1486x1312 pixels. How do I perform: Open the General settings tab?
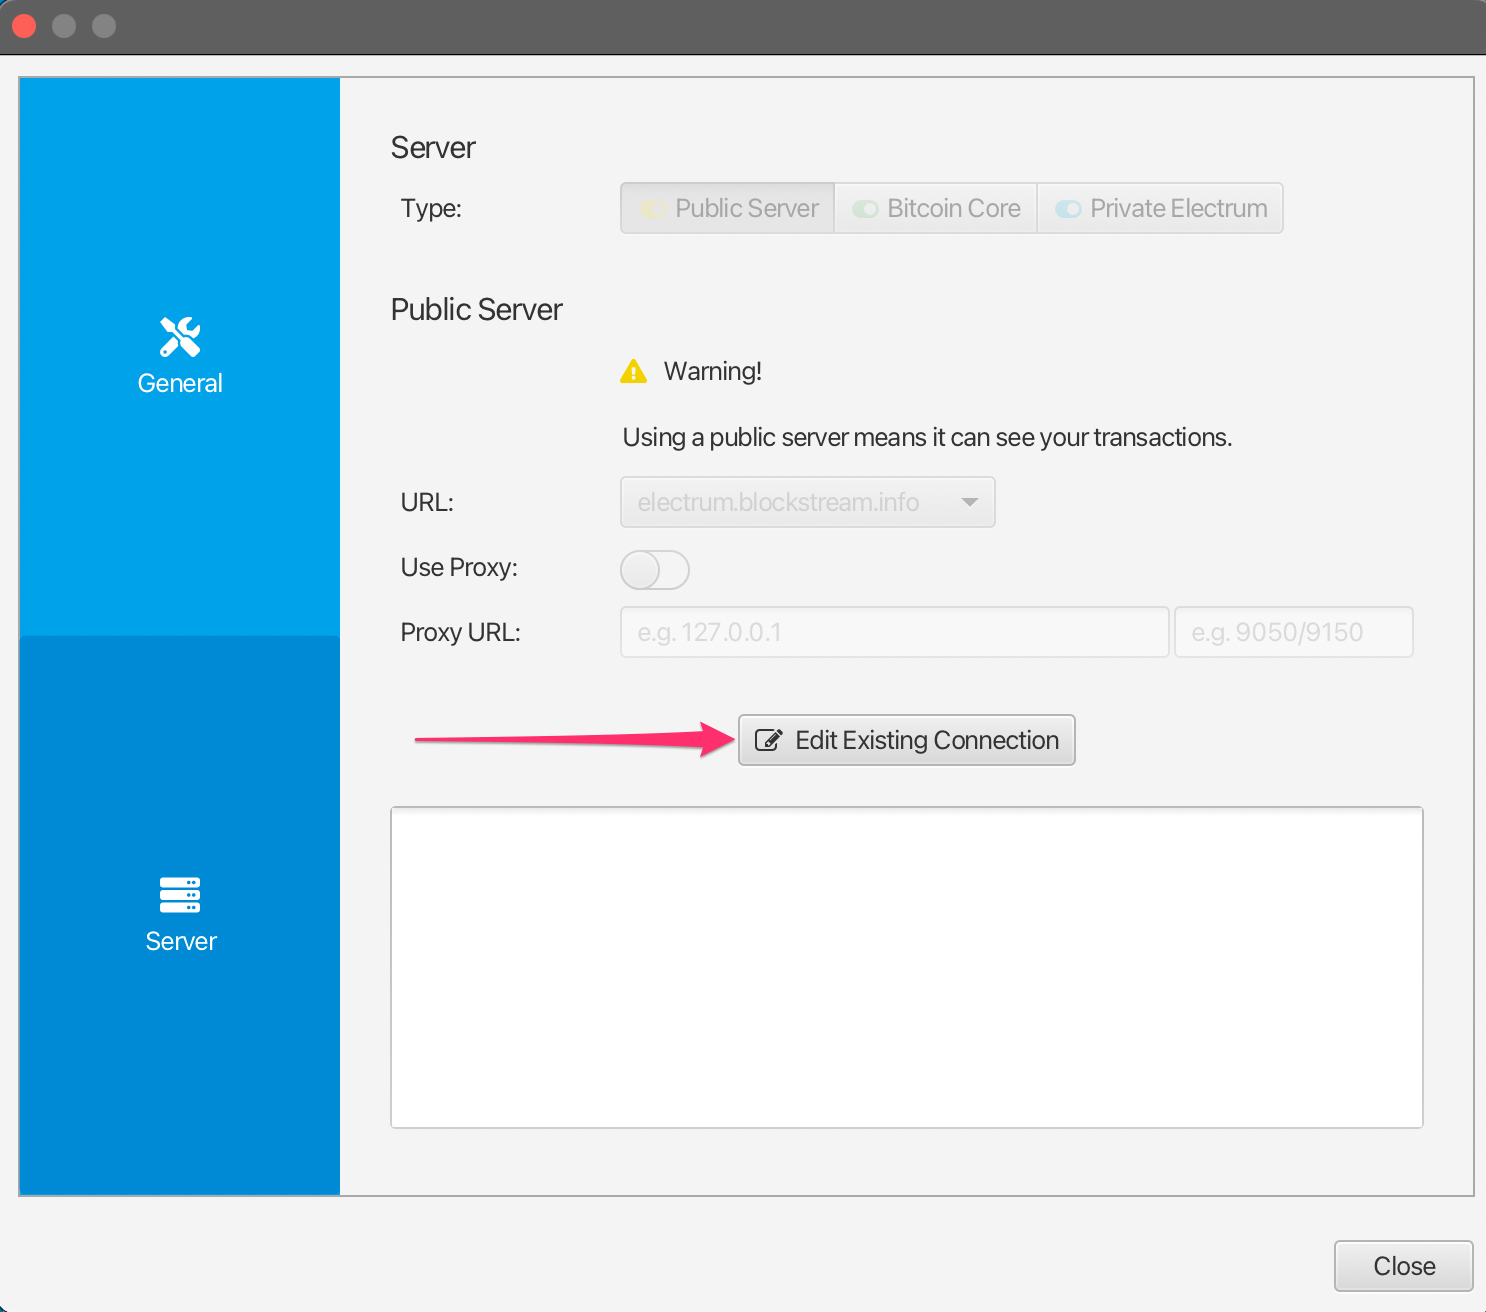[x=180, y=357]
